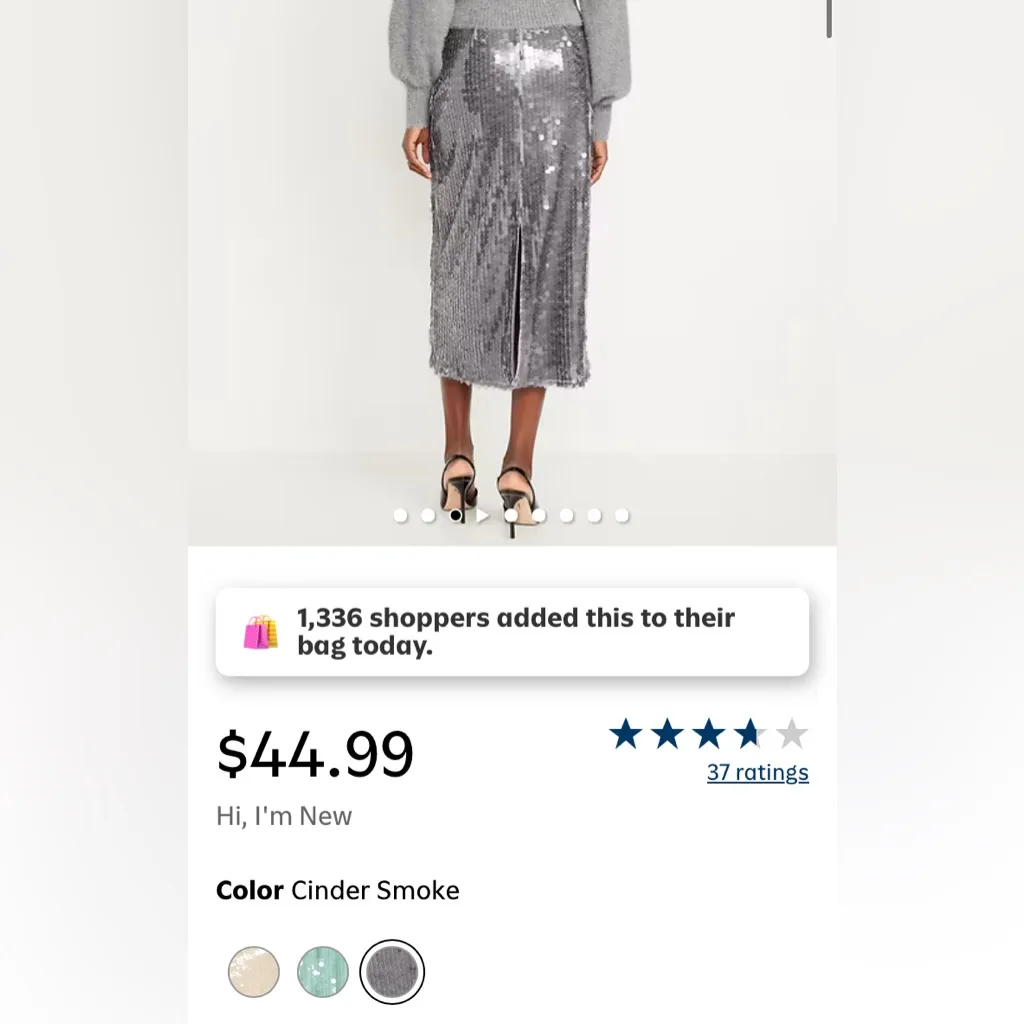Click the page scrollbar thumb
1024x1024 pixels.
pos(829,20)
